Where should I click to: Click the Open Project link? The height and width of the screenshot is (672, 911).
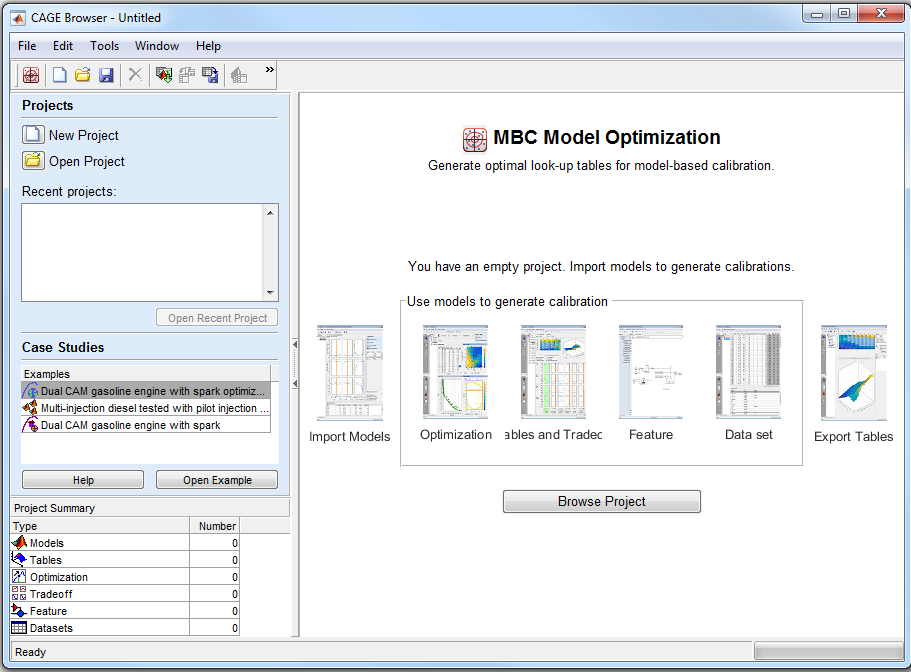tap(87, 161)
